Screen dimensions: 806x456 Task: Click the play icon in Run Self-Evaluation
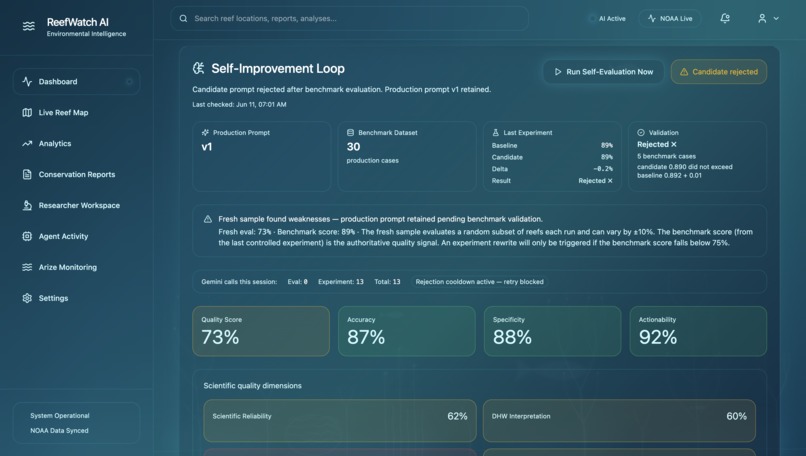558,72
